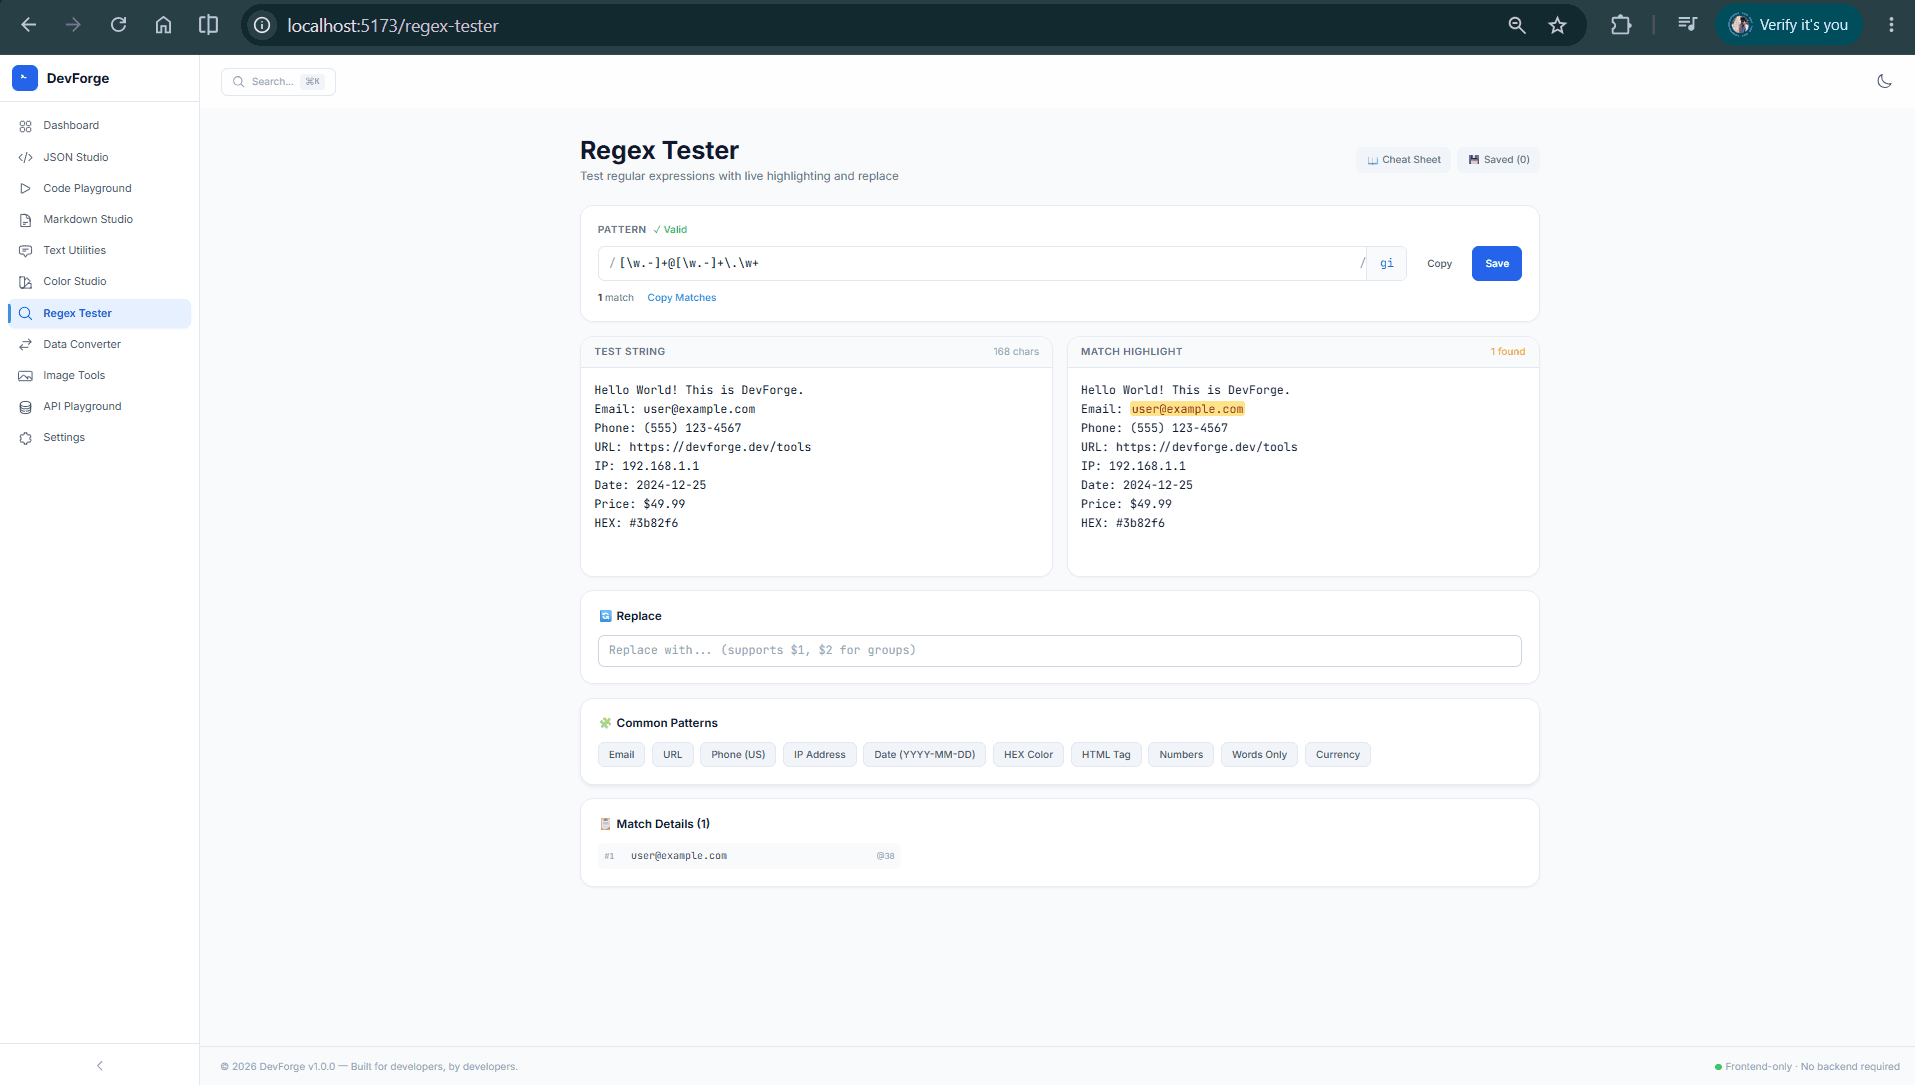Bookmark this page with the star icon
Screen dimensions: 1915x1085
pos(1557,25)
